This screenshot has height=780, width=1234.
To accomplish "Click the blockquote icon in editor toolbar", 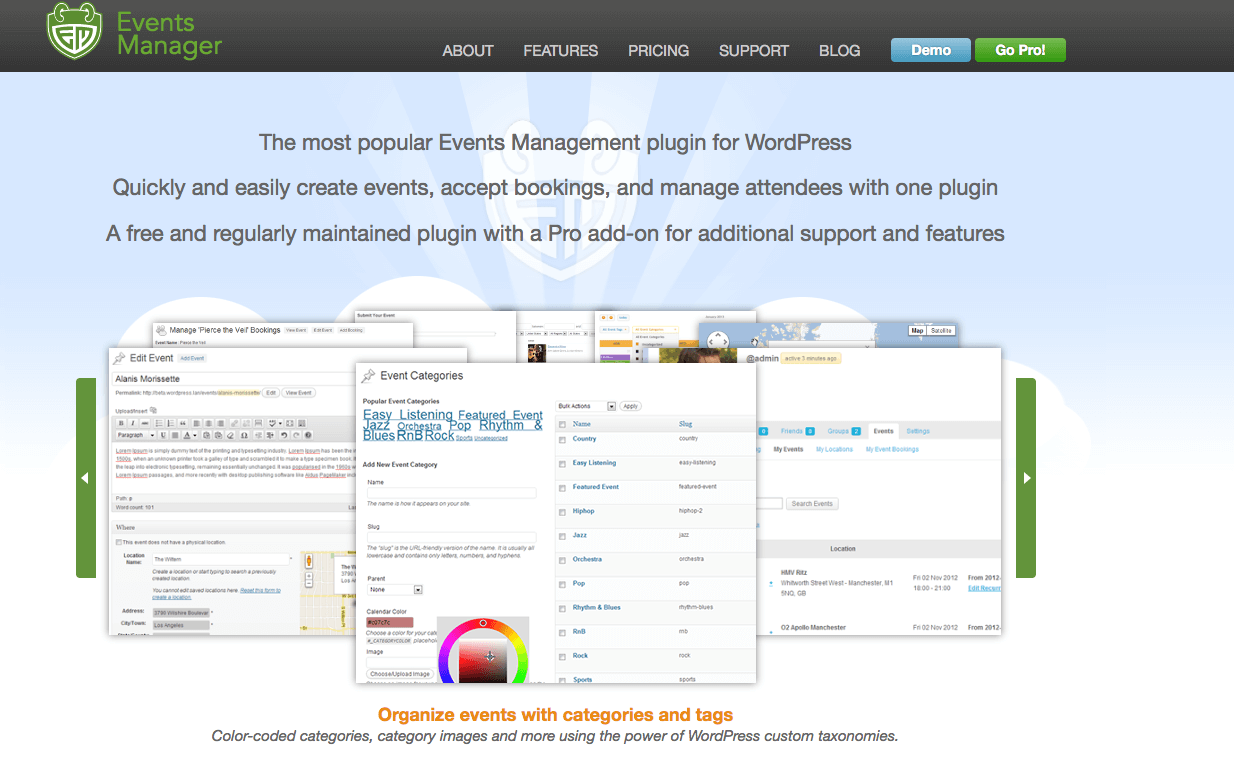I will [x=183, y=423].
